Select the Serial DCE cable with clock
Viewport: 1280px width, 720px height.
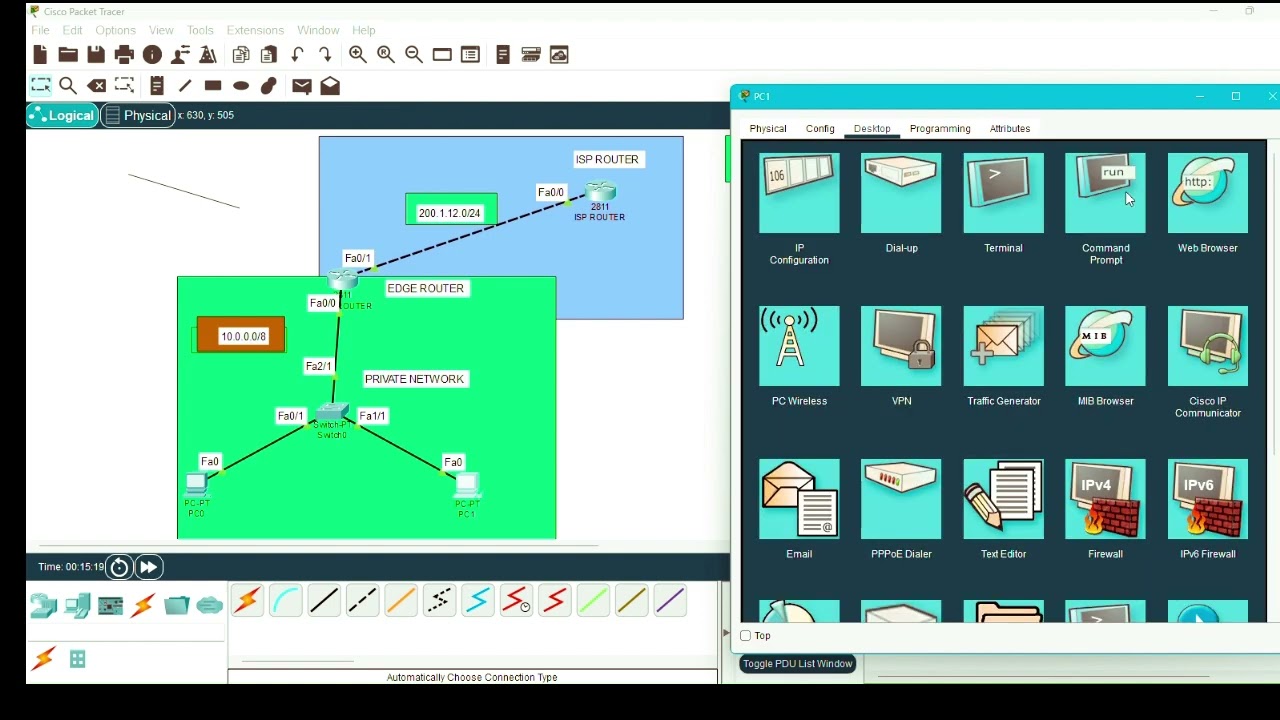(516, 601)
